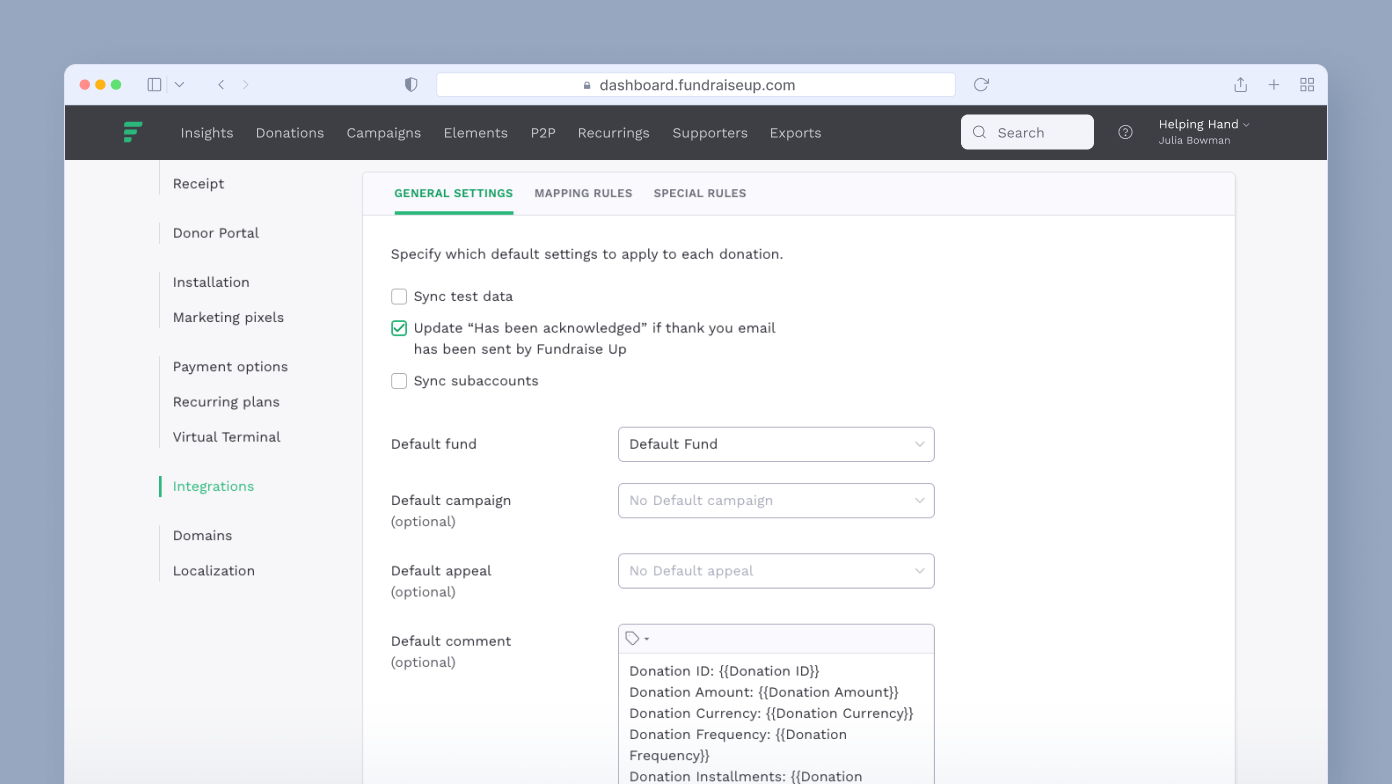
Task: Open the help question mark icon
Action: tap(1125, 132)
